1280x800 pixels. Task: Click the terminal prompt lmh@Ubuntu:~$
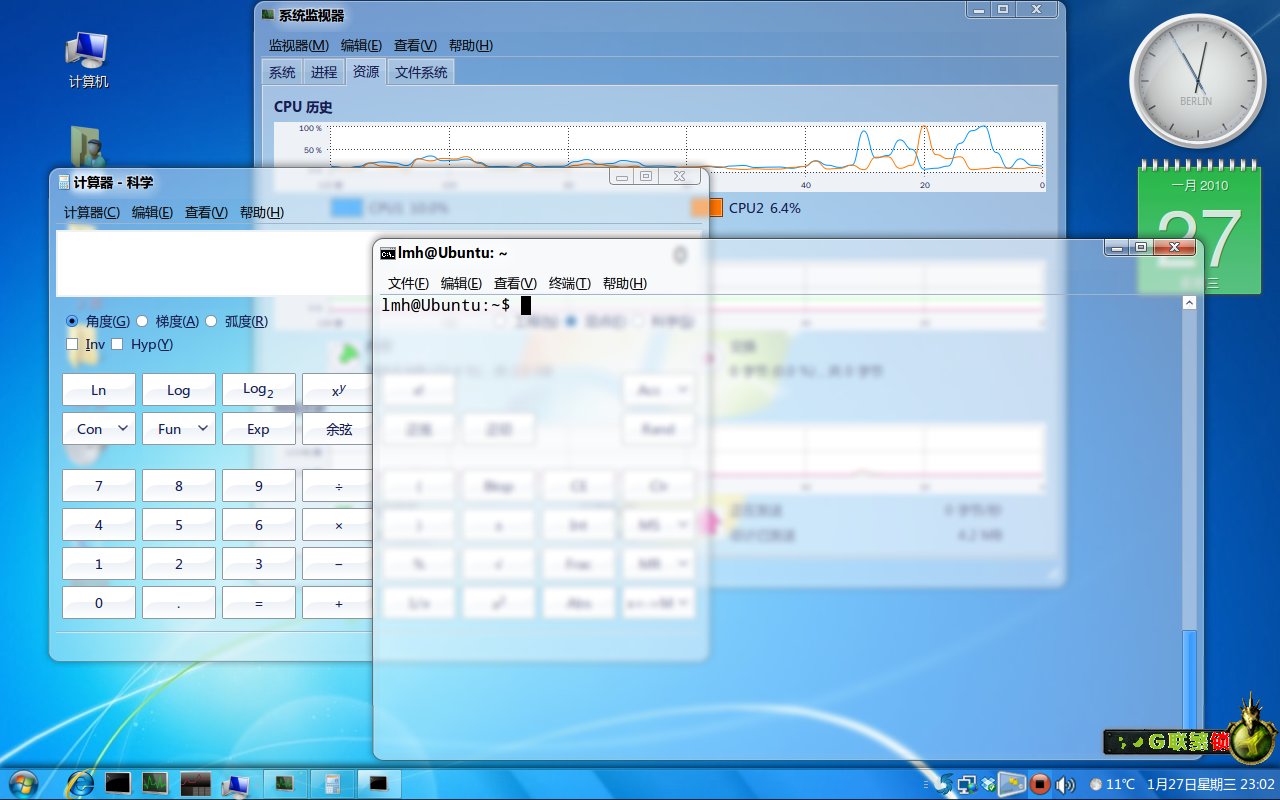pyautogui.click(x=446, y=305)
